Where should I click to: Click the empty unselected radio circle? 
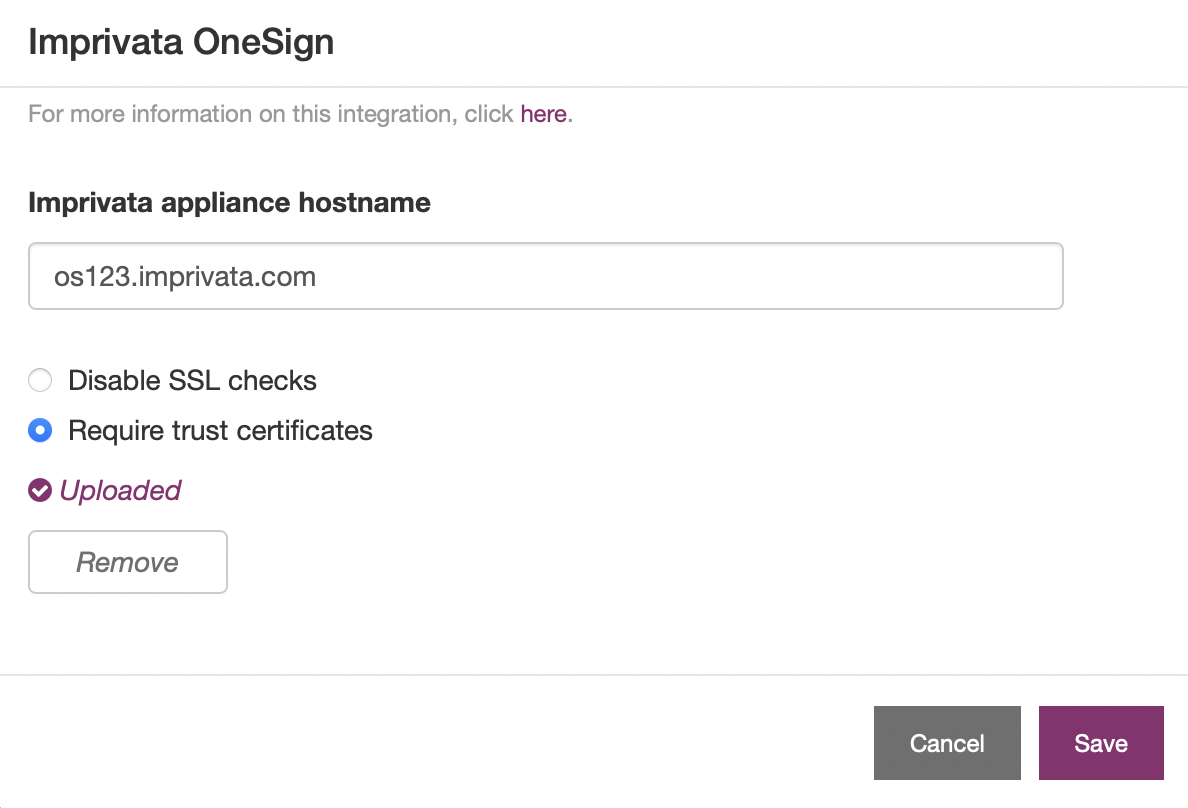pyautogui.click(x=40, y=380)
